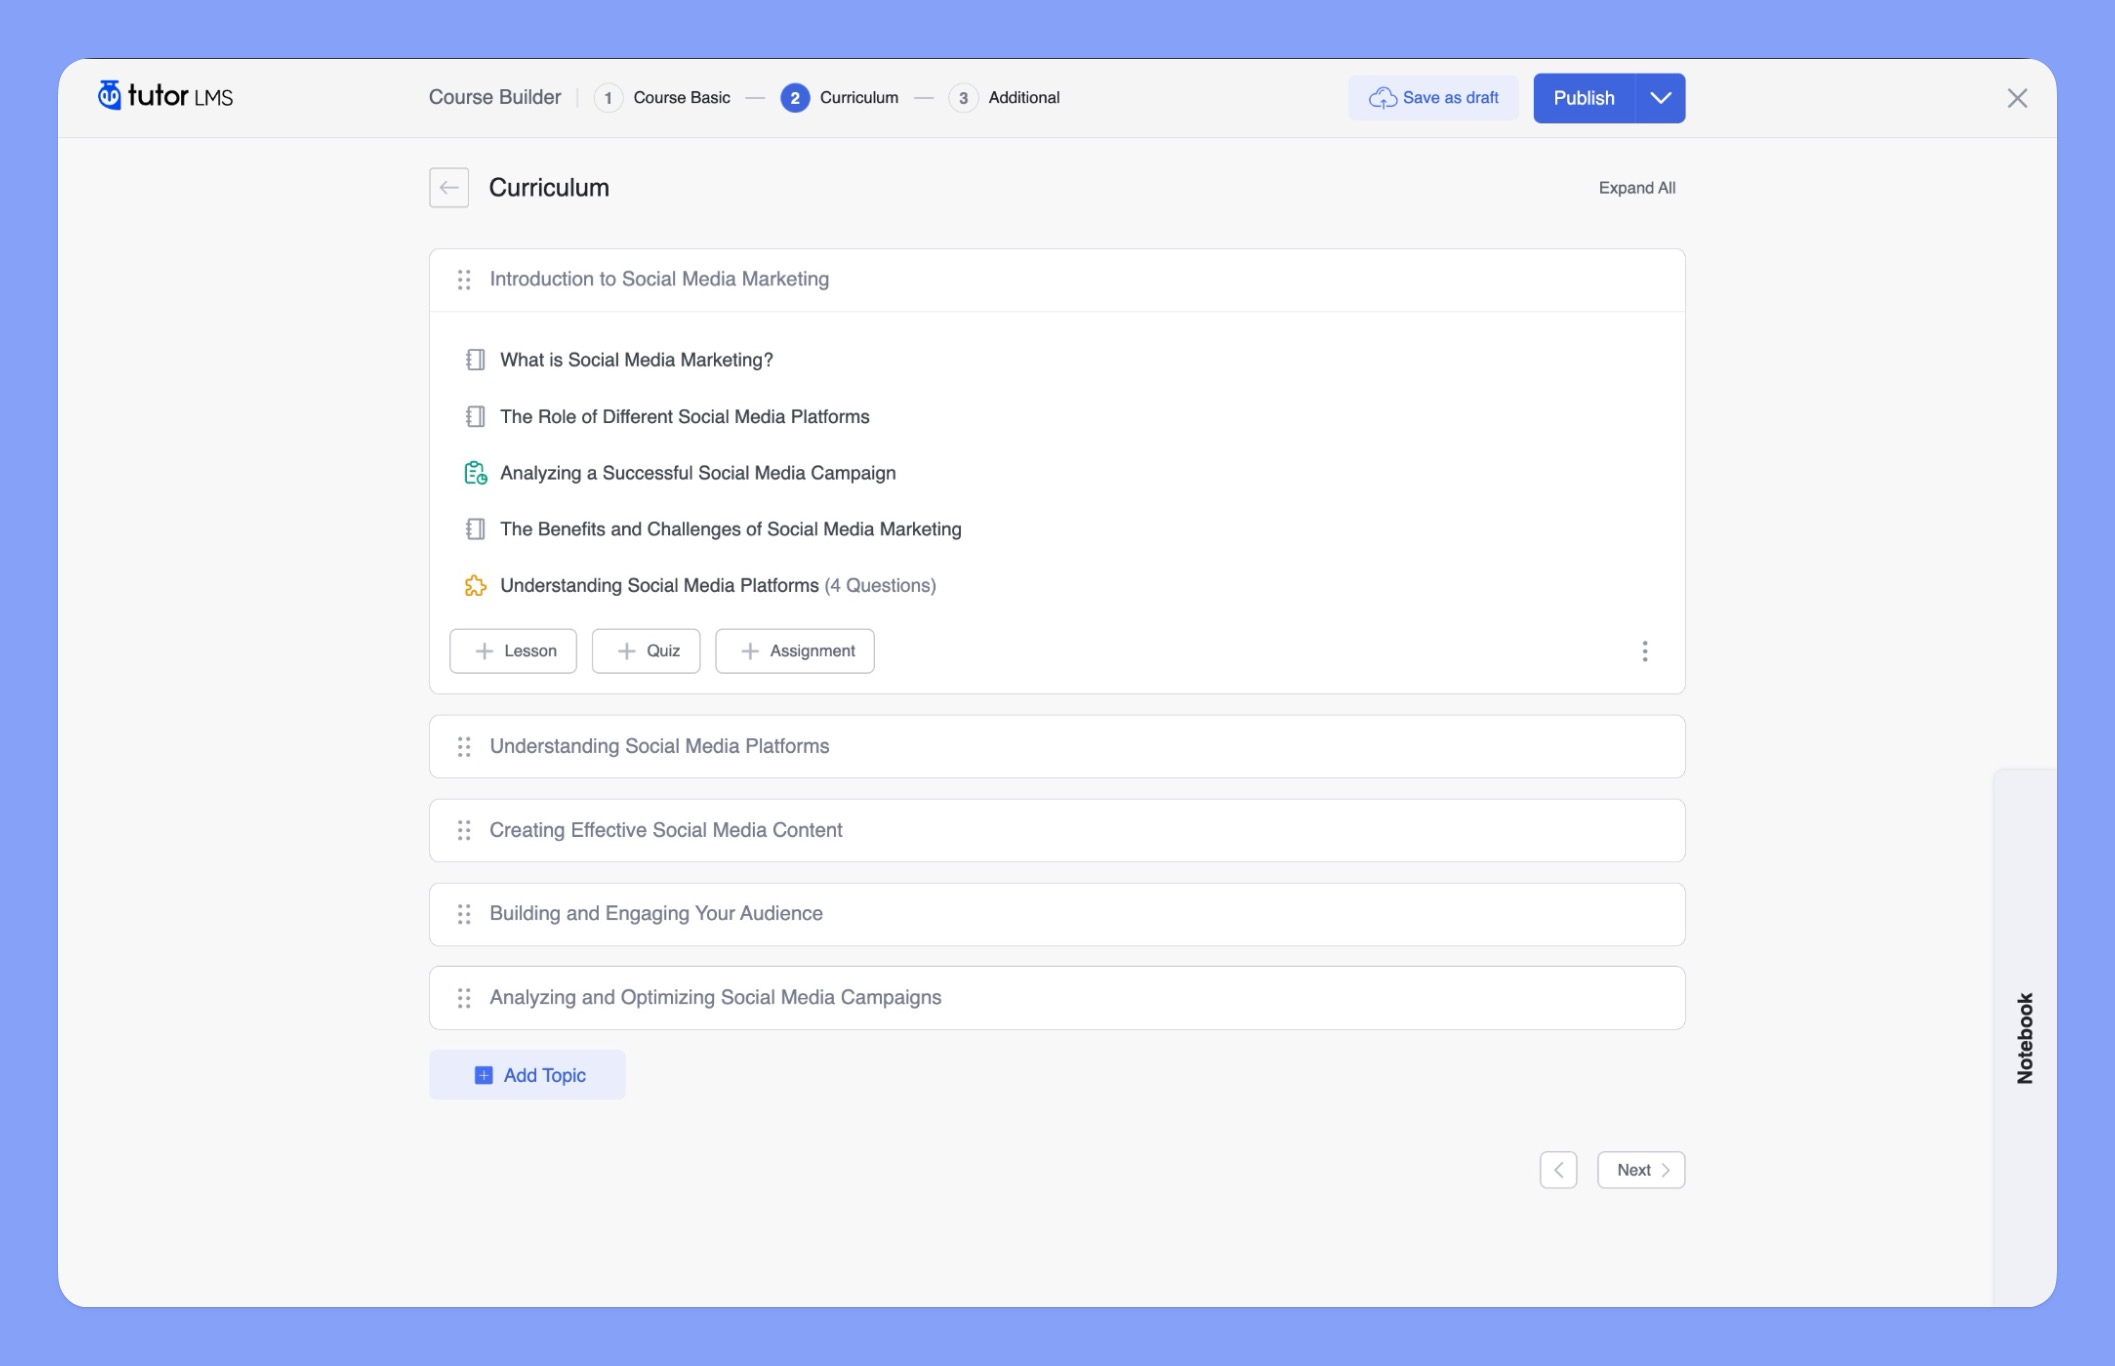Screen dimensions: 2115x1366
Task: Click the 'Next' navigation button at the bottom right
Action: click(1640, 1169)
